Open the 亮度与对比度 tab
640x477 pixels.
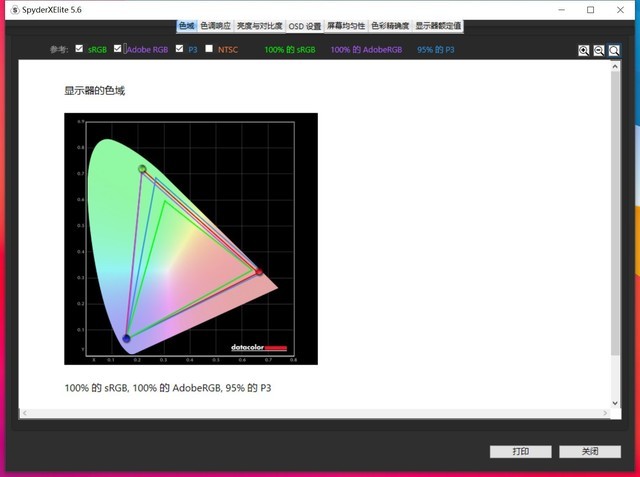point(260,26)
